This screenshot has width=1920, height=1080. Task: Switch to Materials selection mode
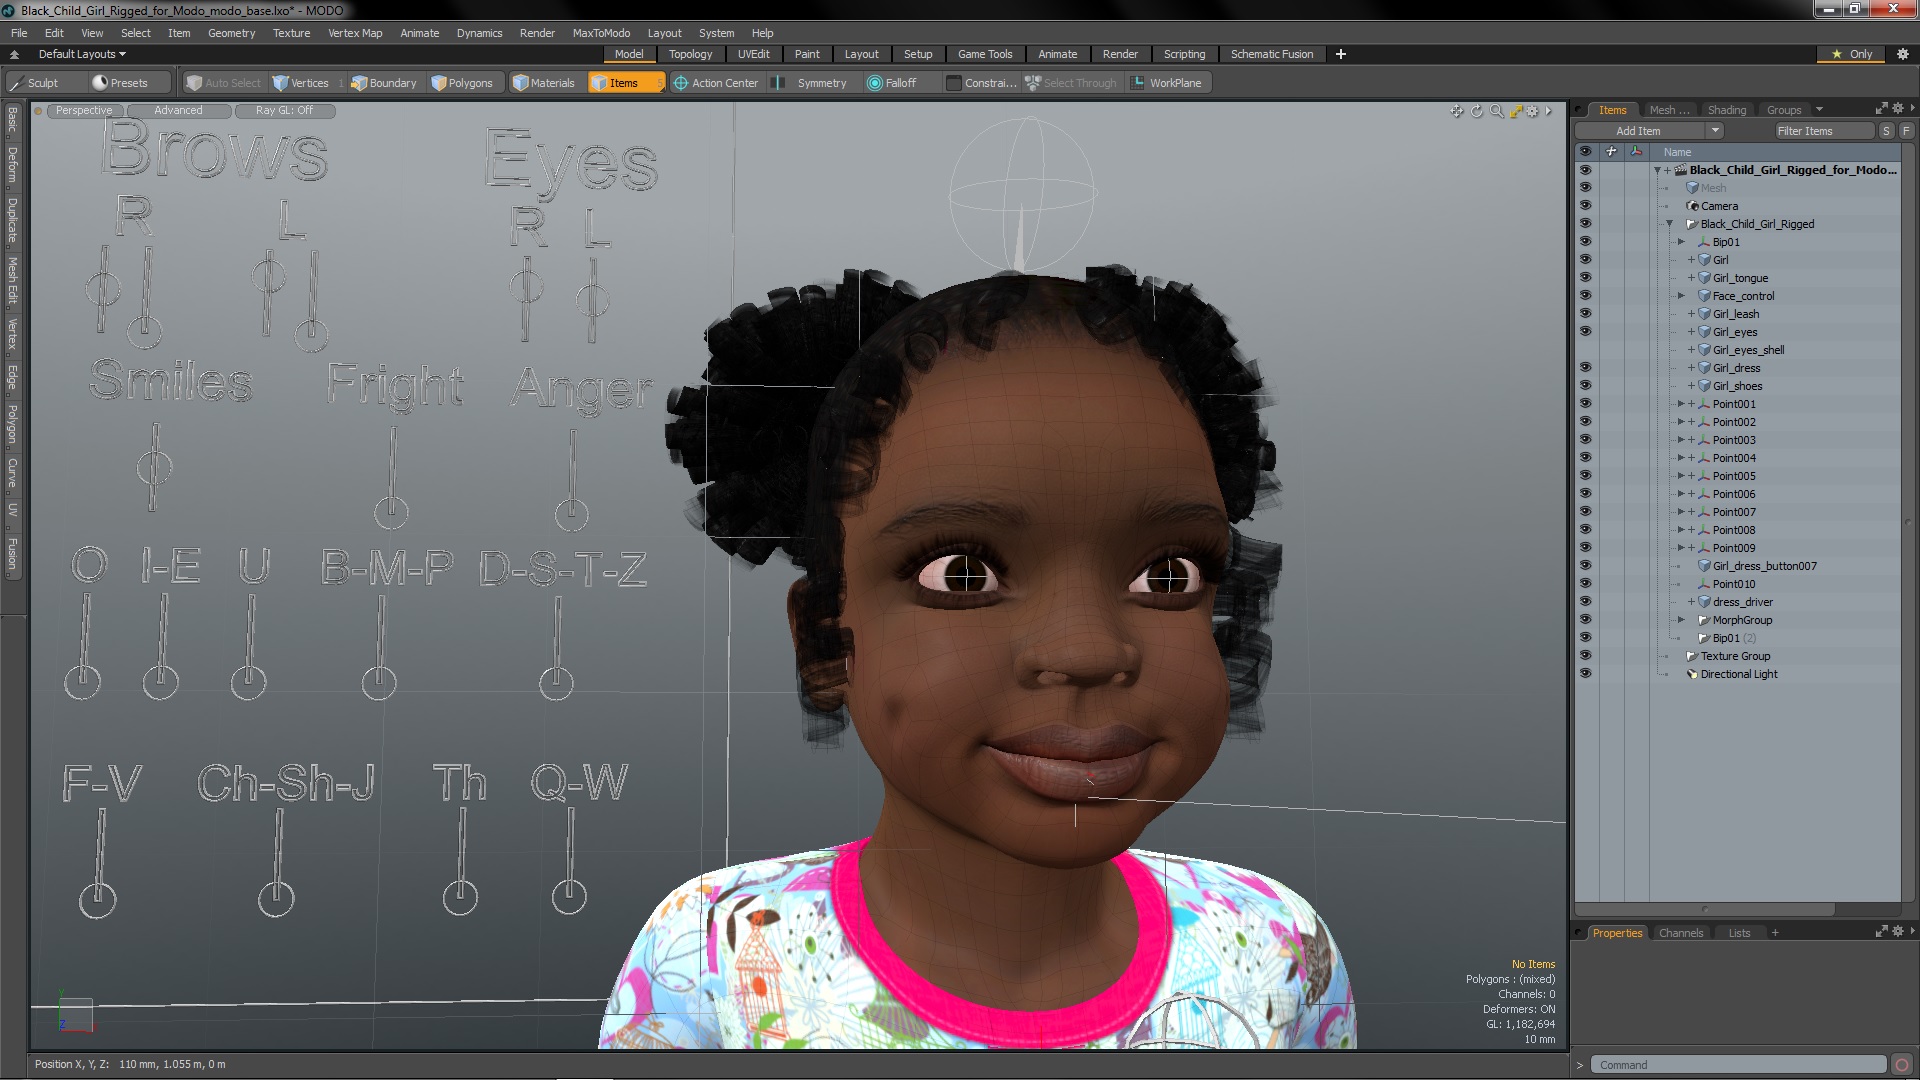pos(544,83)
